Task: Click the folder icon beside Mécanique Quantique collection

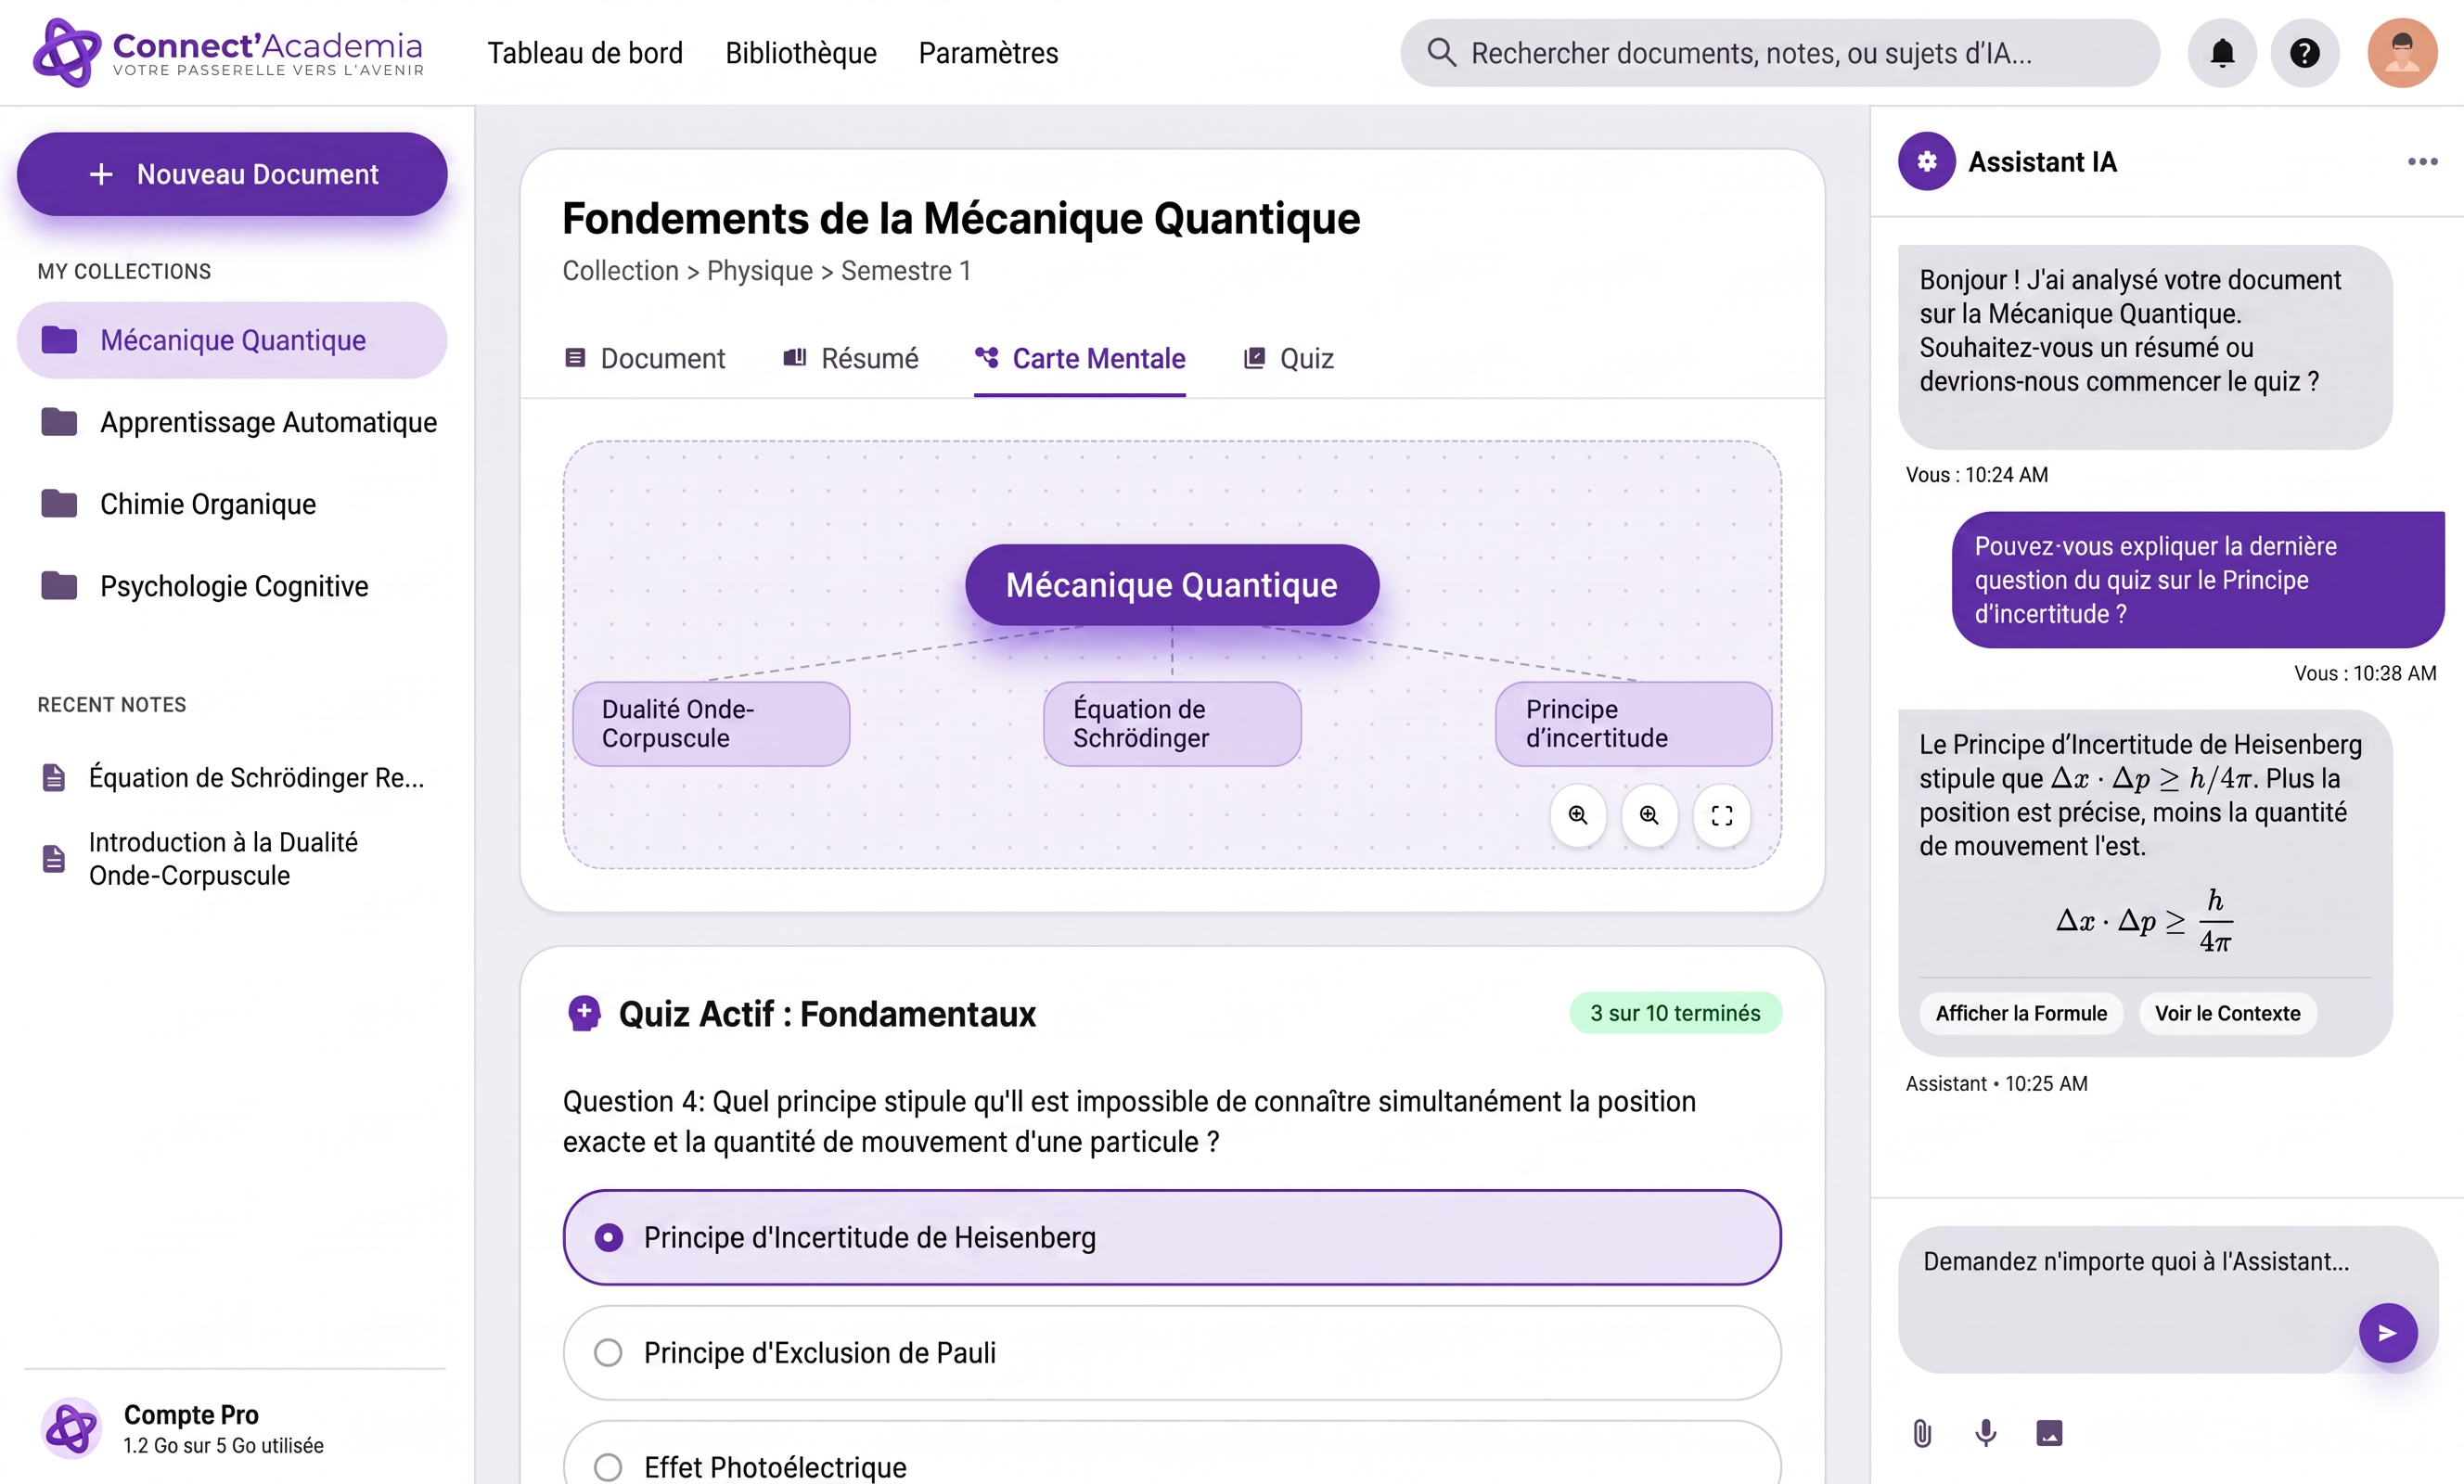Action: 59,340
